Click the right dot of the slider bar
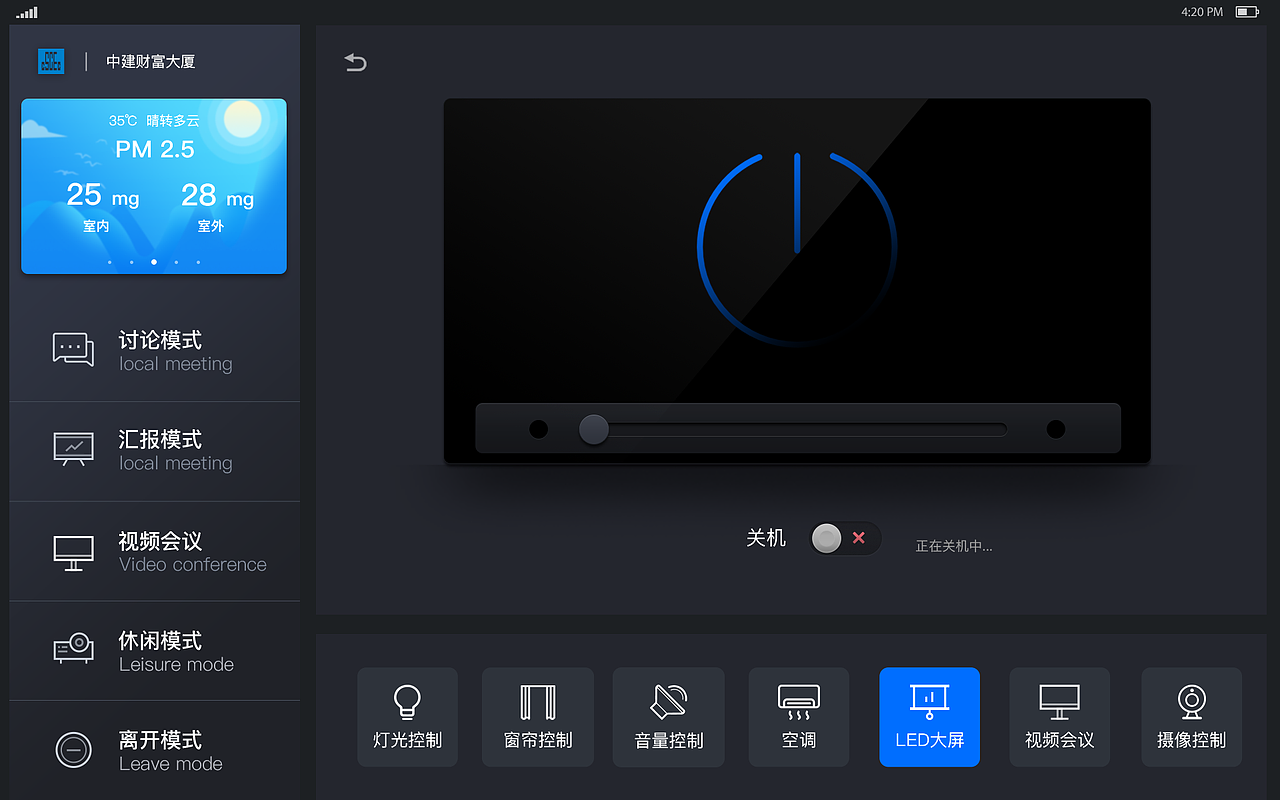 1056,429
